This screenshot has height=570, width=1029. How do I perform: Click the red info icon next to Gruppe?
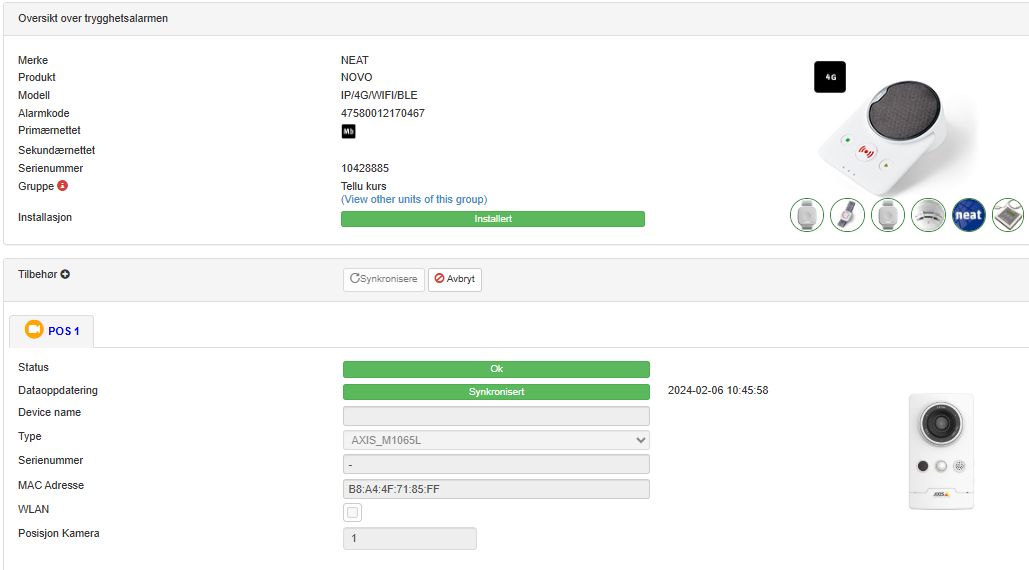click(62, 186)
